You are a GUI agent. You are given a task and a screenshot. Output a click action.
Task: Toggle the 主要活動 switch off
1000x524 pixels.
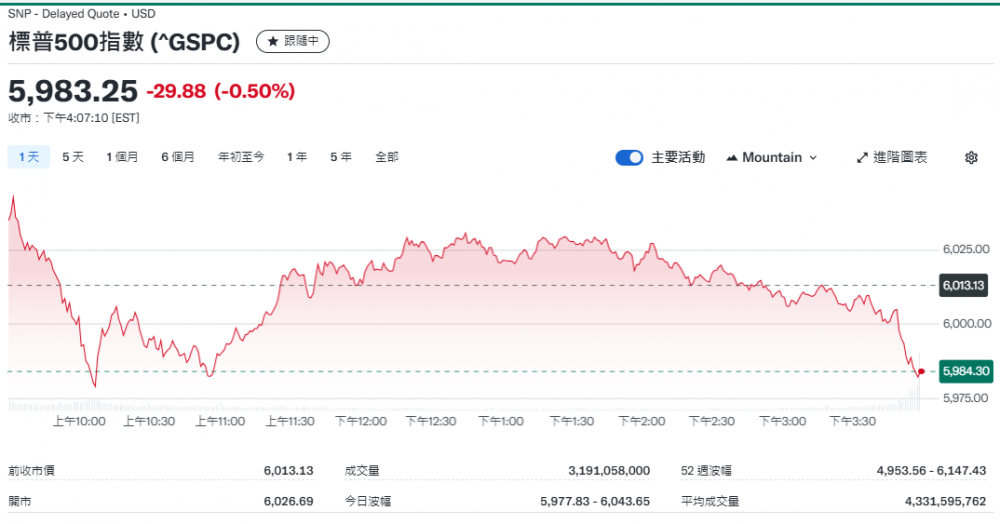pos(629,158)
